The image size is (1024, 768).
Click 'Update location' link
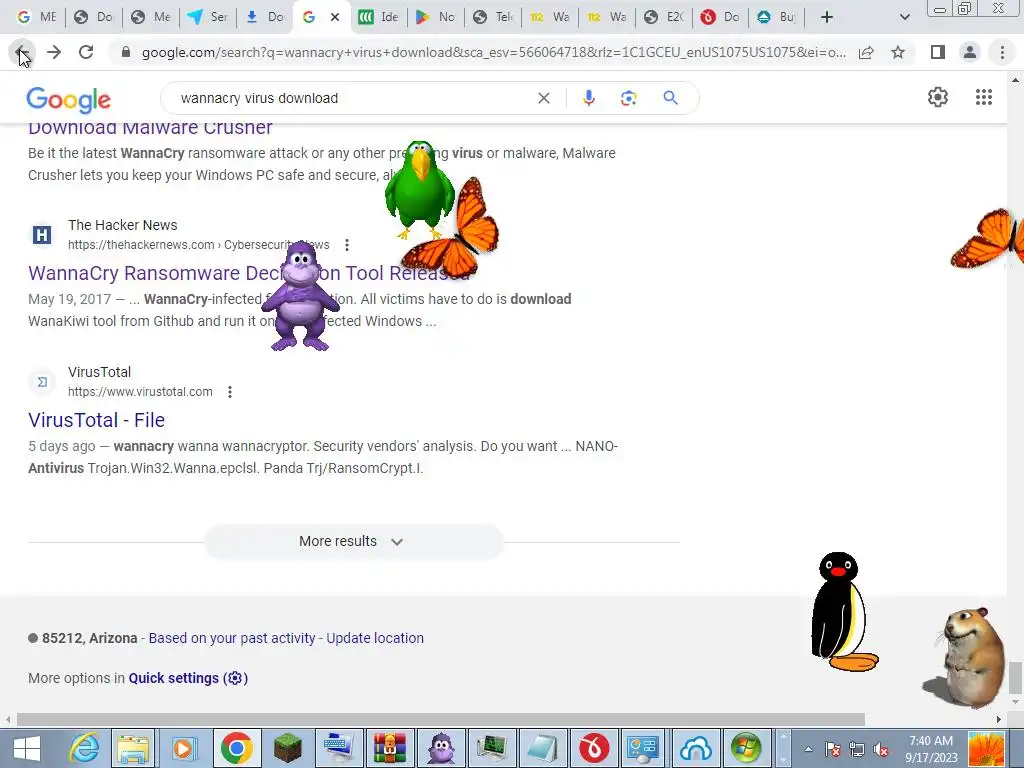pos(375,638)
